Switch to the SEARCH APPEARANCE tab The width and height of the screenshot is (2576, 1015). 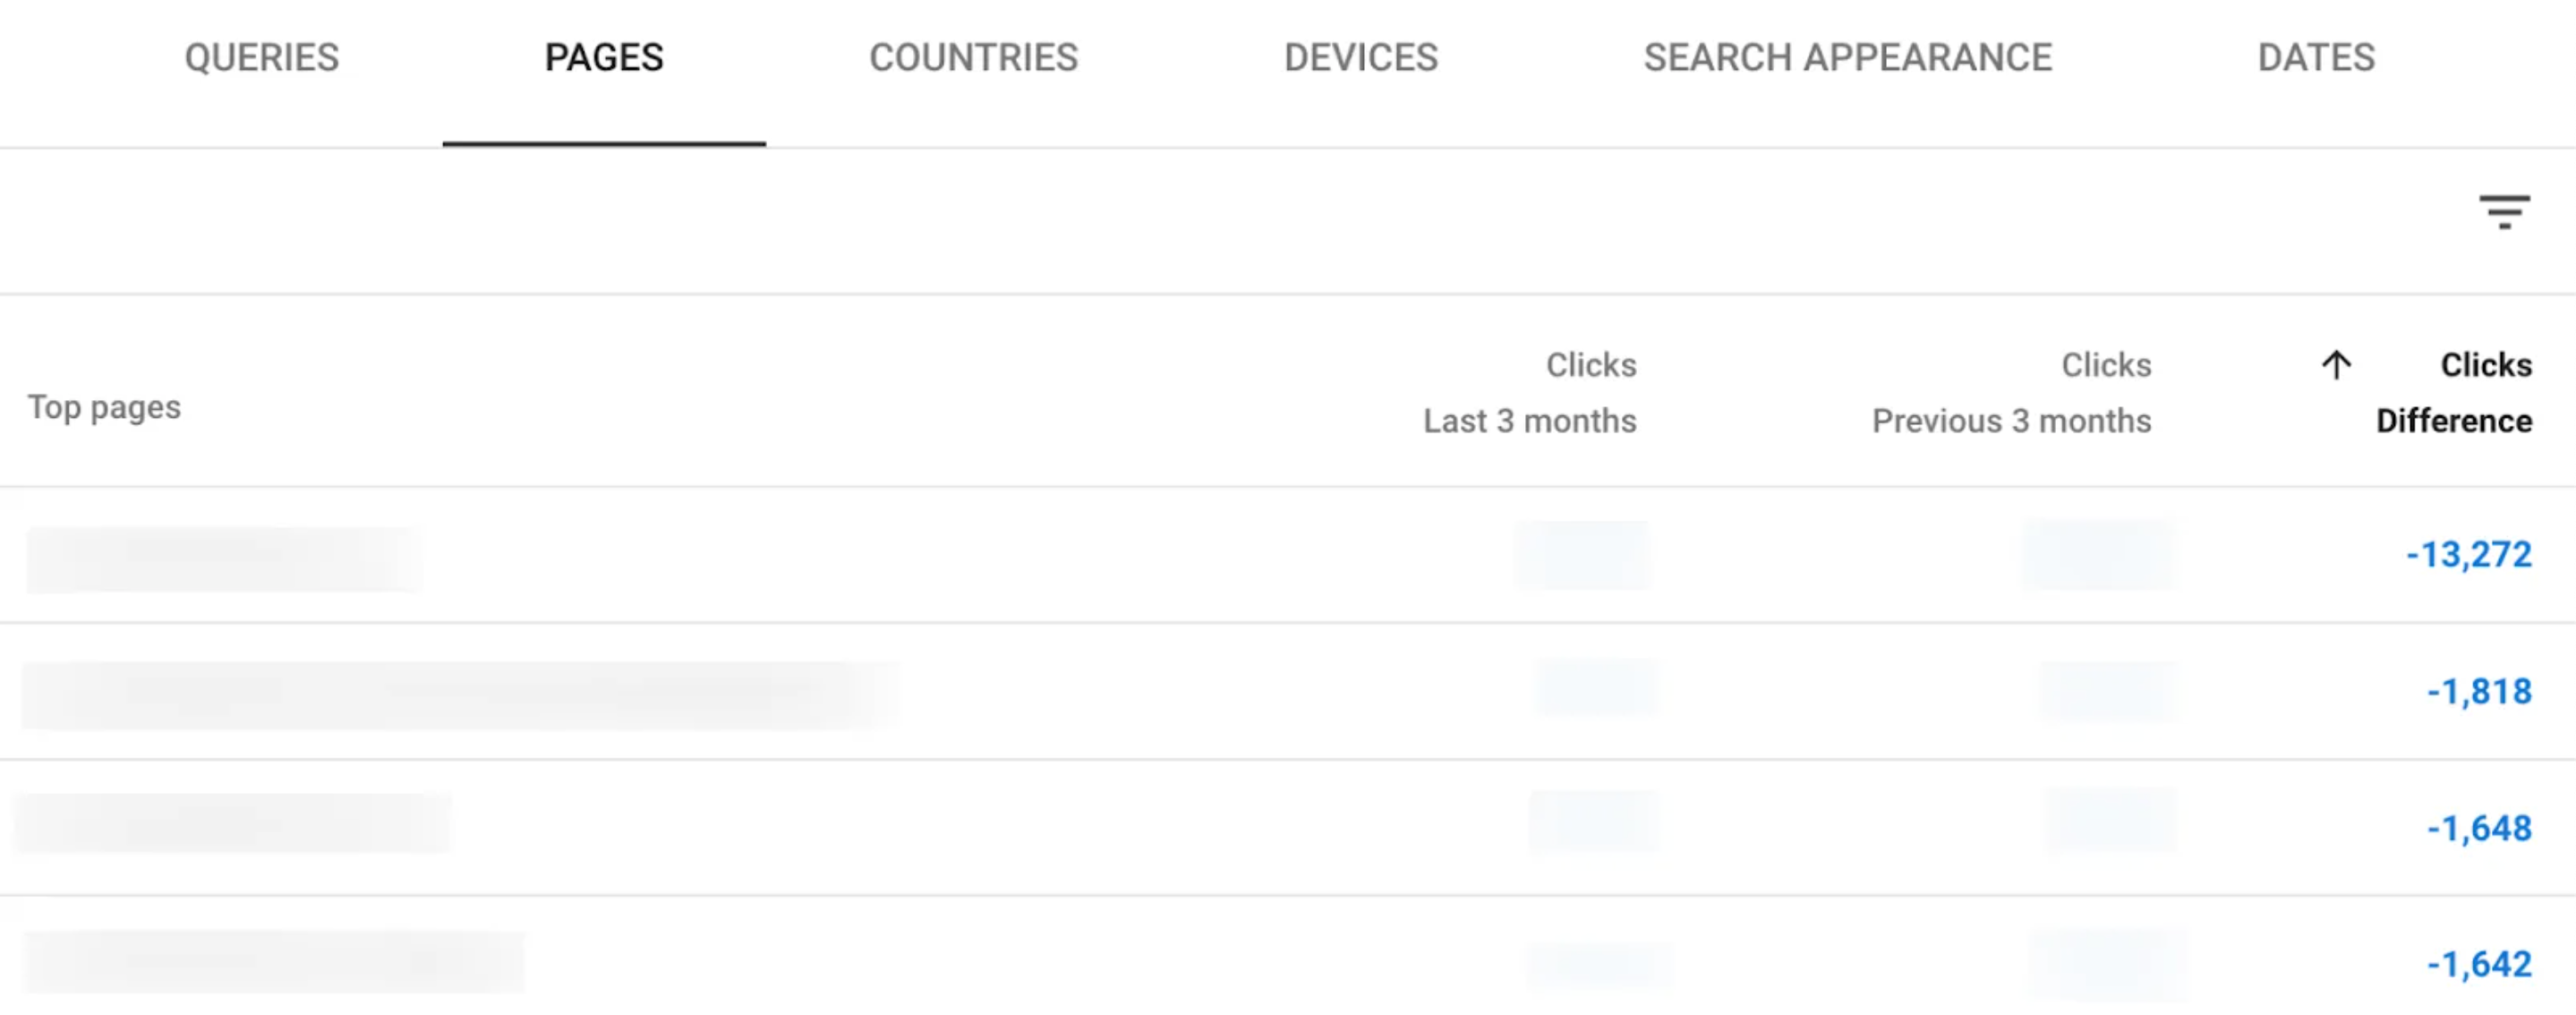(x=1848, y=58)
